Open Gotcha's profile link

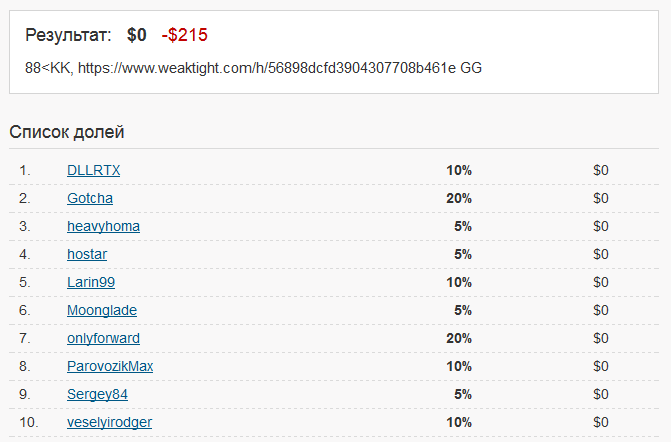(x=90, y=198)
